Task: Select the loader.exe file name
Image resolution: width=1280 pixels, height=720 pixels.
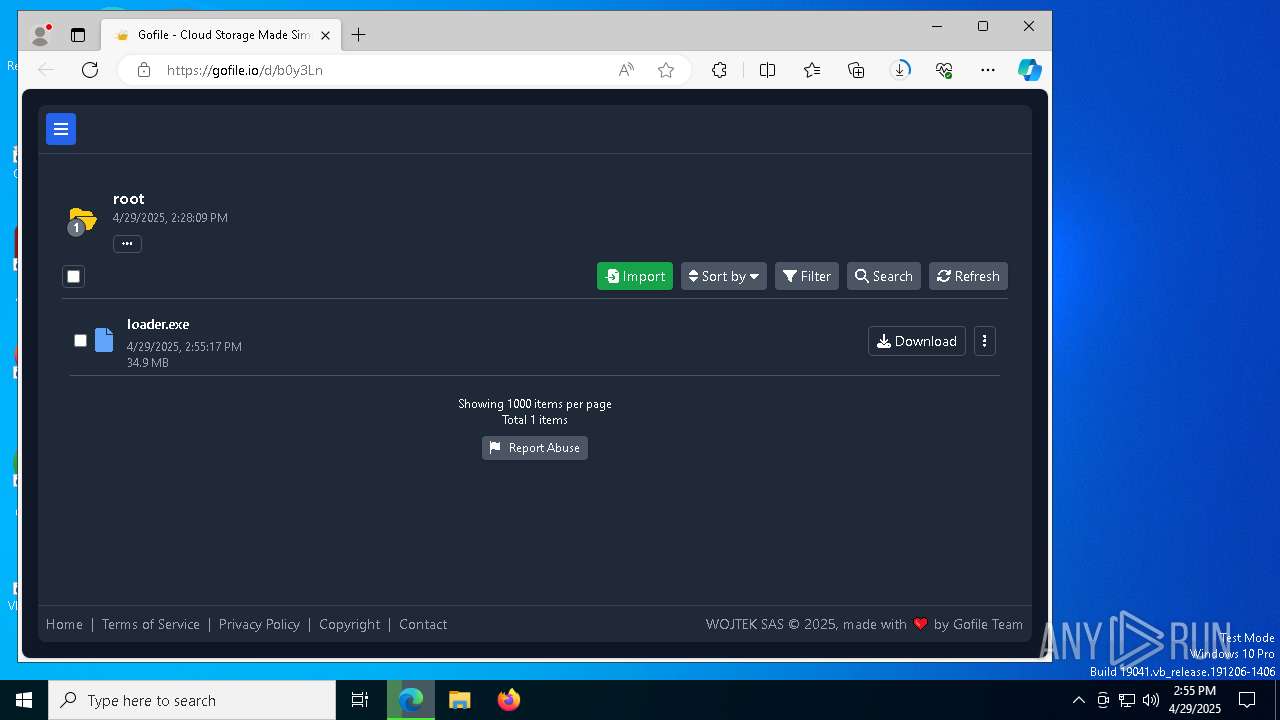Action: coord(158,324)
